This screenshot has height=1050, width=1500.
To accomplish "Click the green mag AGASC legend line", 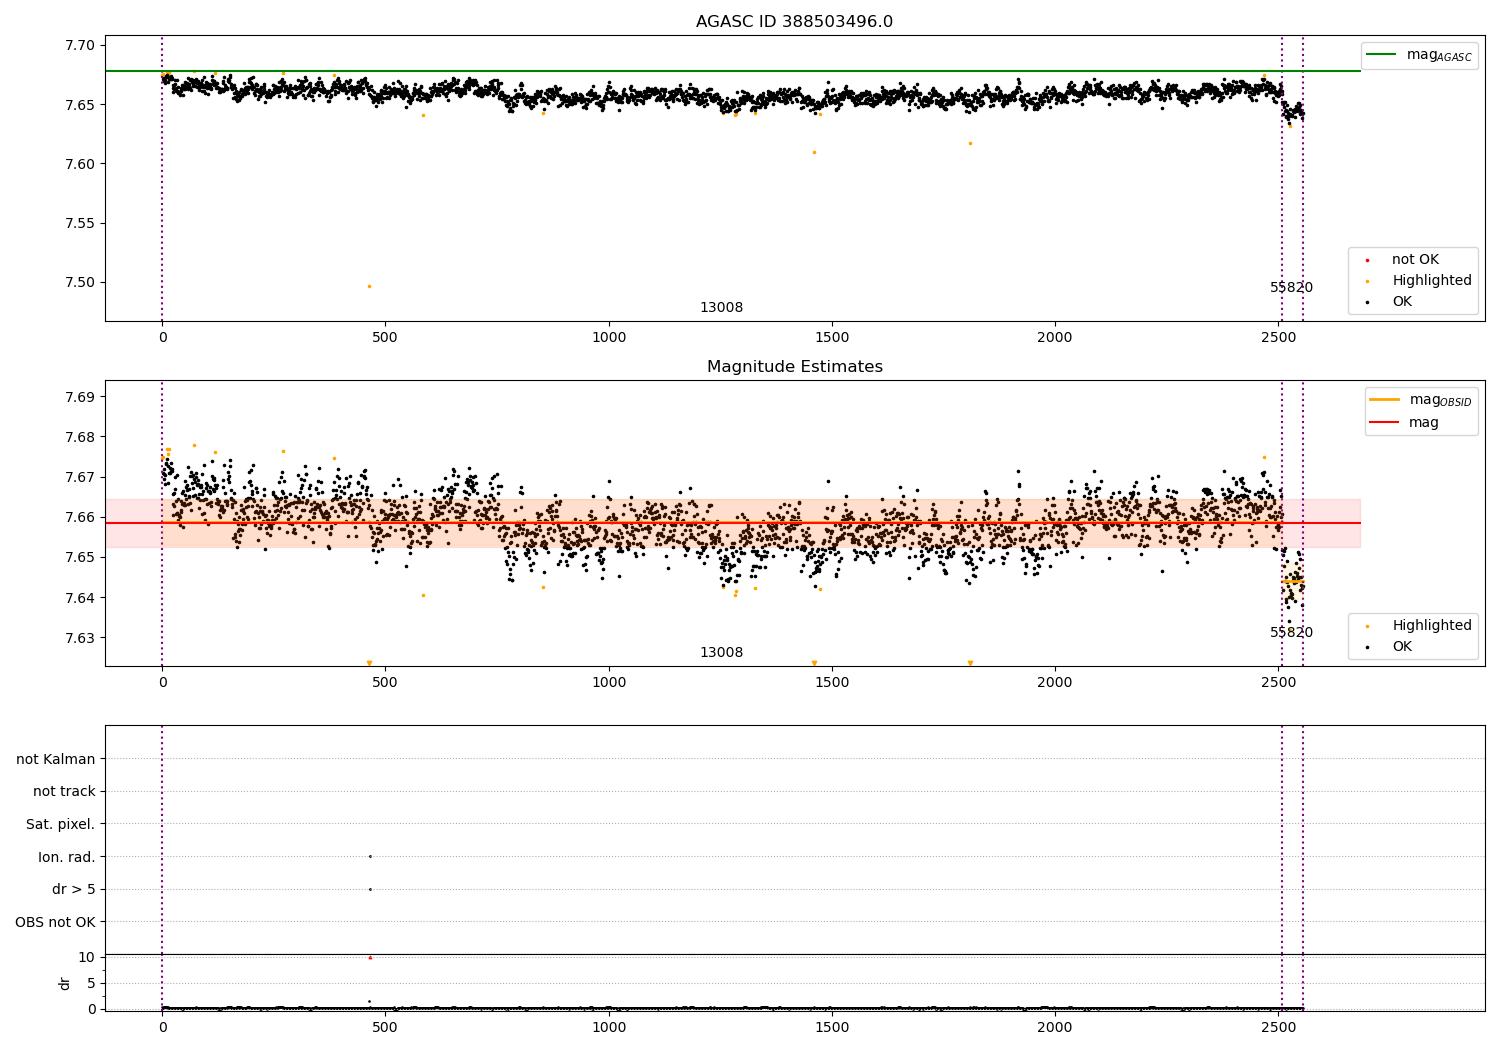I will (1382, 55).
